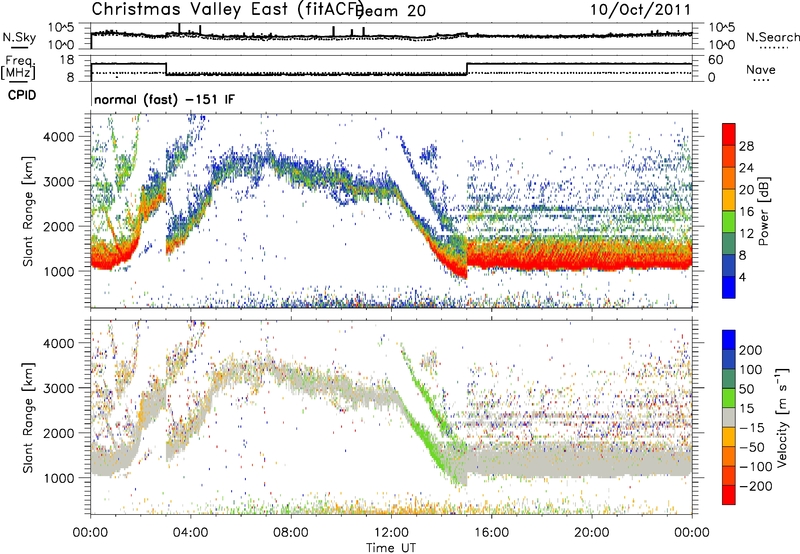
Task: Click the 'normal (fast) -151 IF' text
Action: coord(164,99)
